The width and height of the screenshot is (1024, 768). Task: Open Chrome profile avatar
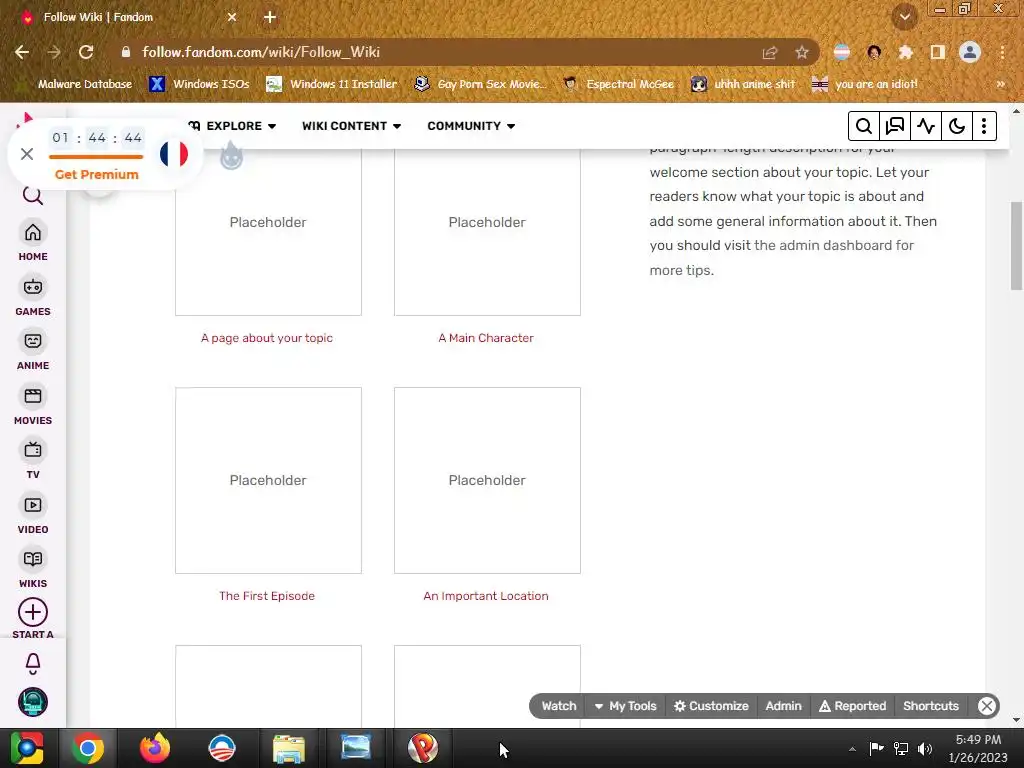(970, 52)
